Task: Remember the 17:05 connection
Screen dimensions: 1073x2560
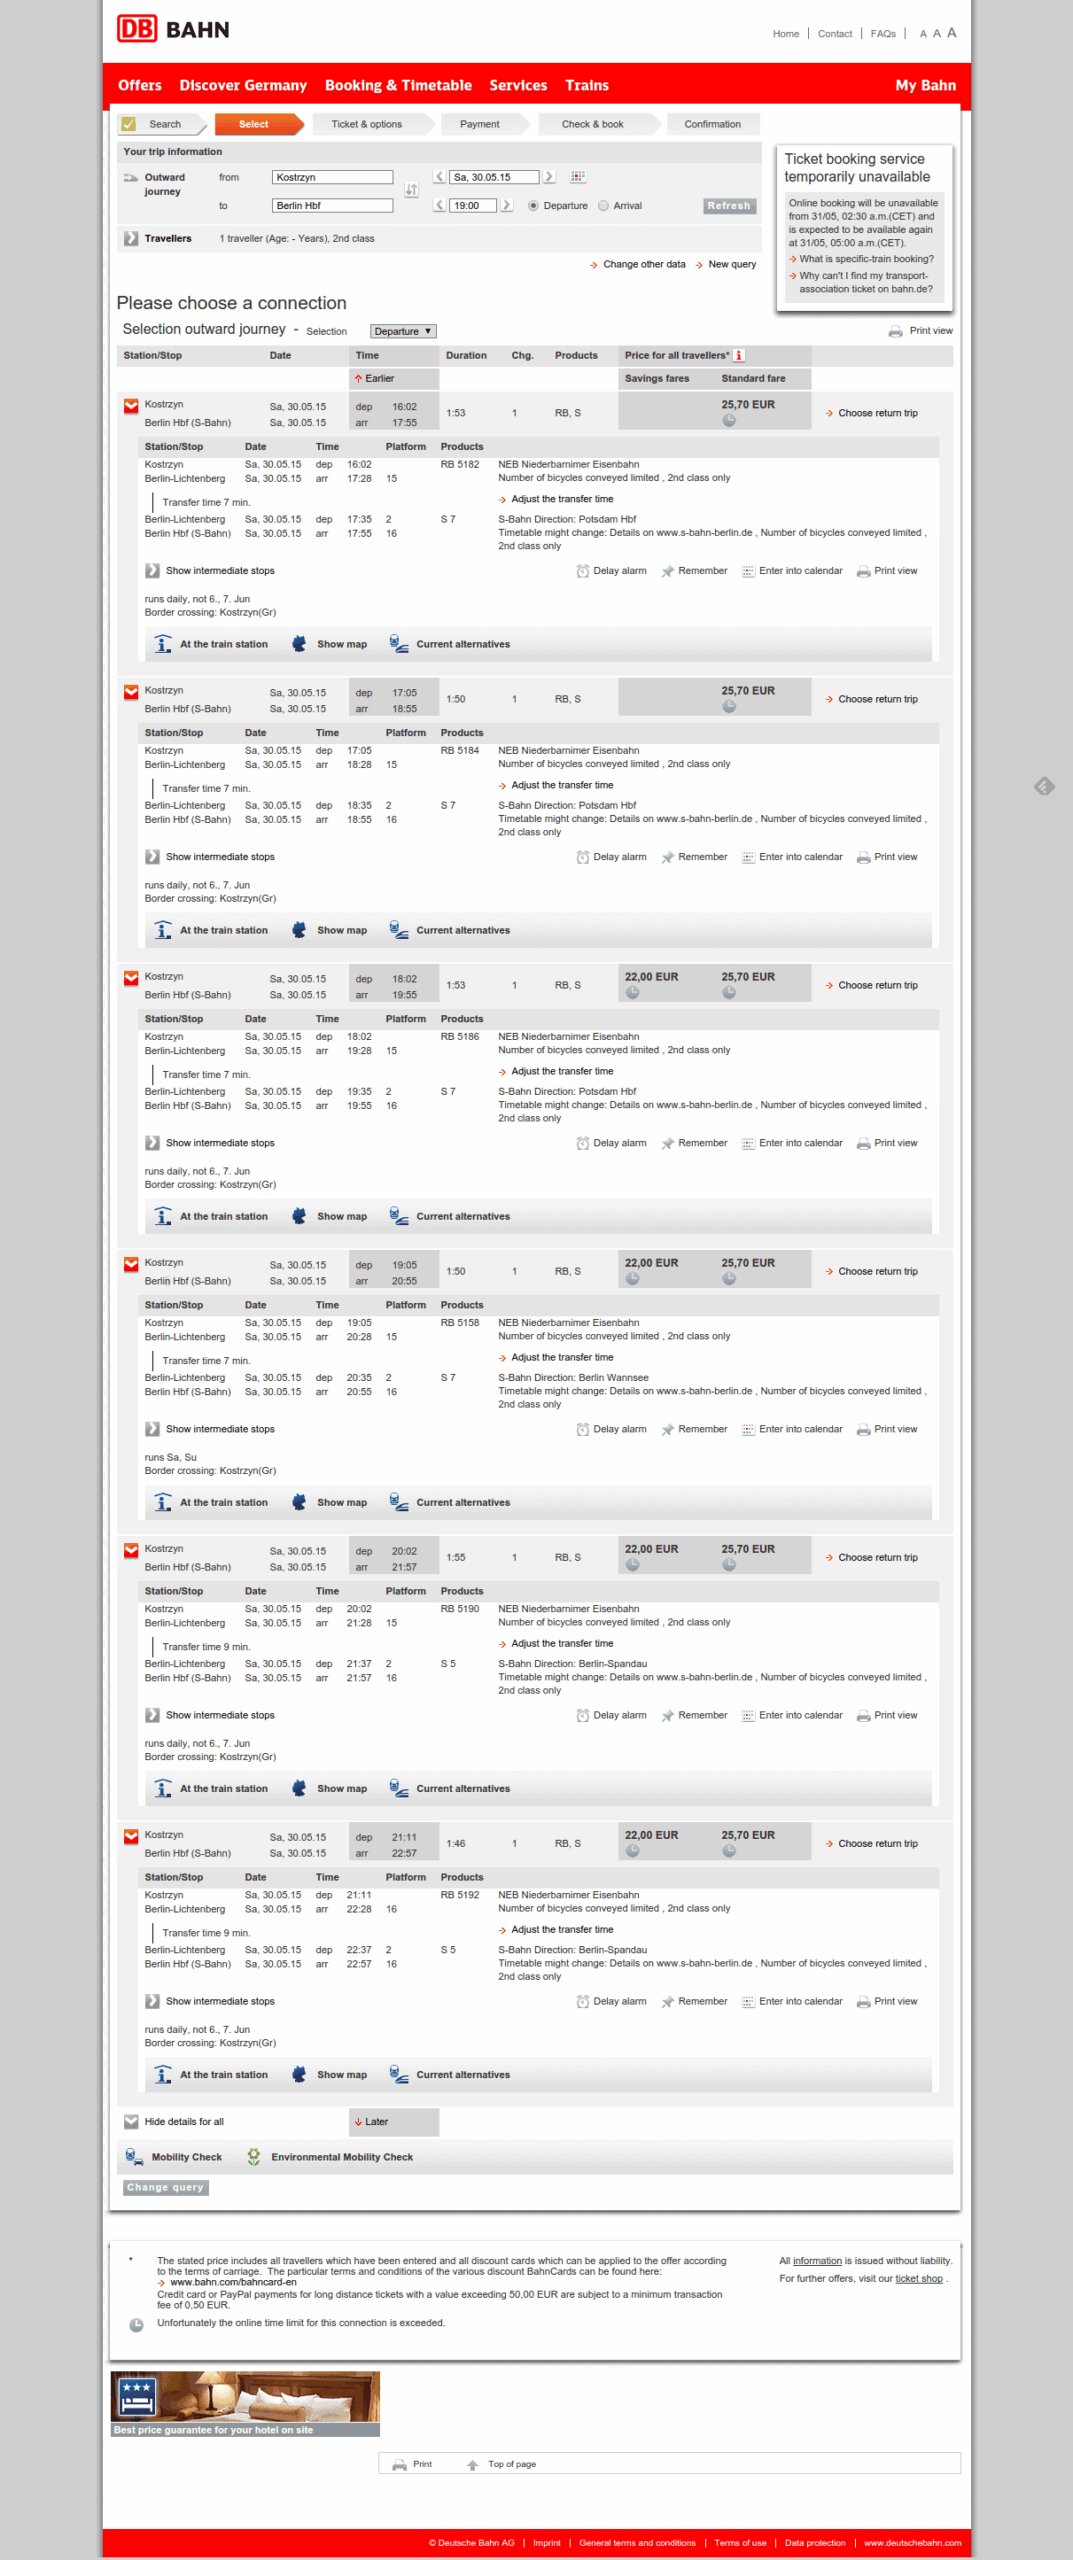Action: tap(694, 857)
